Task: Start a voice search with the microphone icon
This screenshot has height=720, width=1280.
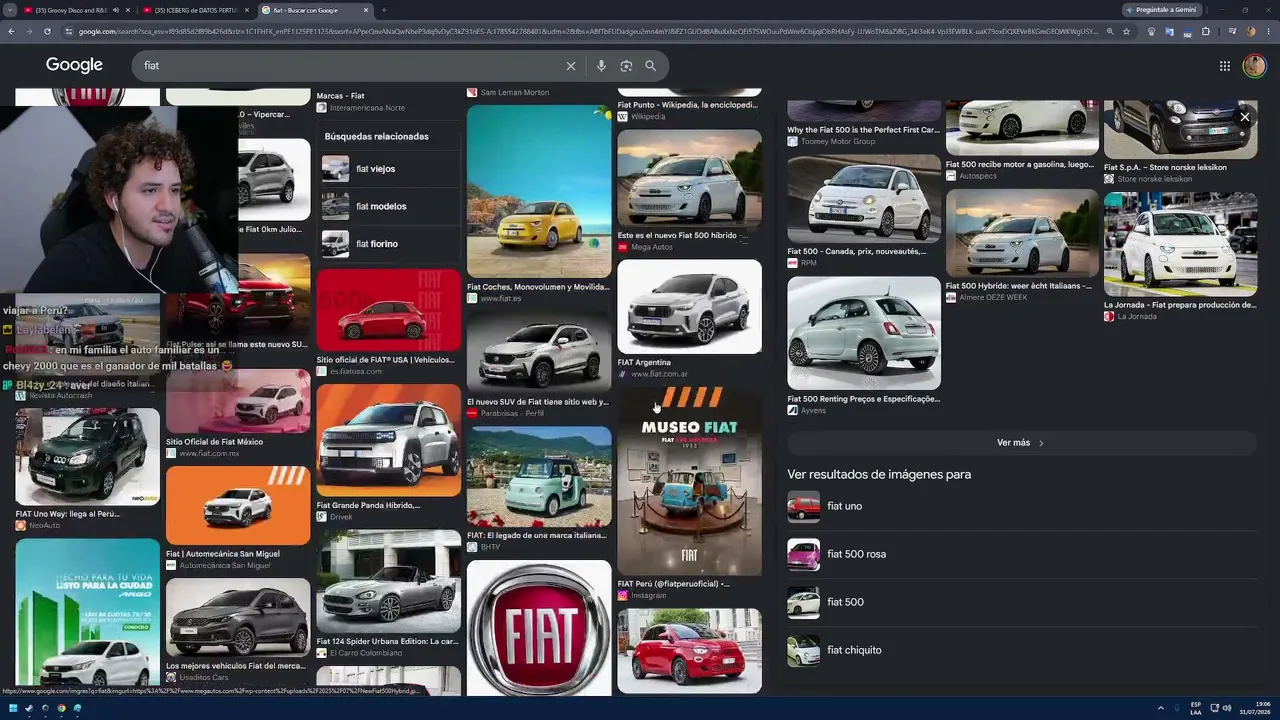Action: 601,66
